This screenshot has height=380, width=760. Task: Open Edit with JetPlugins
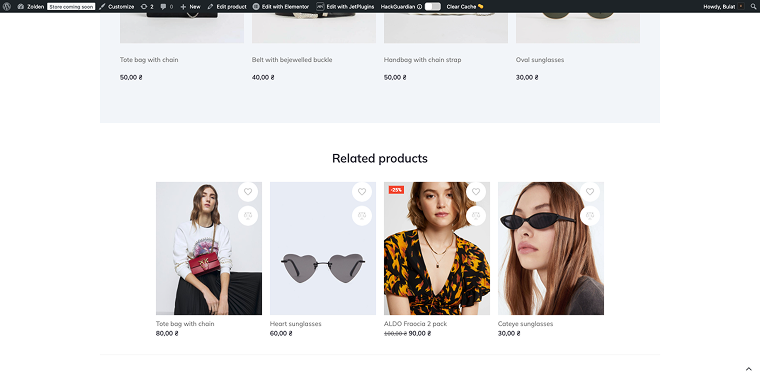click(345, 7)
